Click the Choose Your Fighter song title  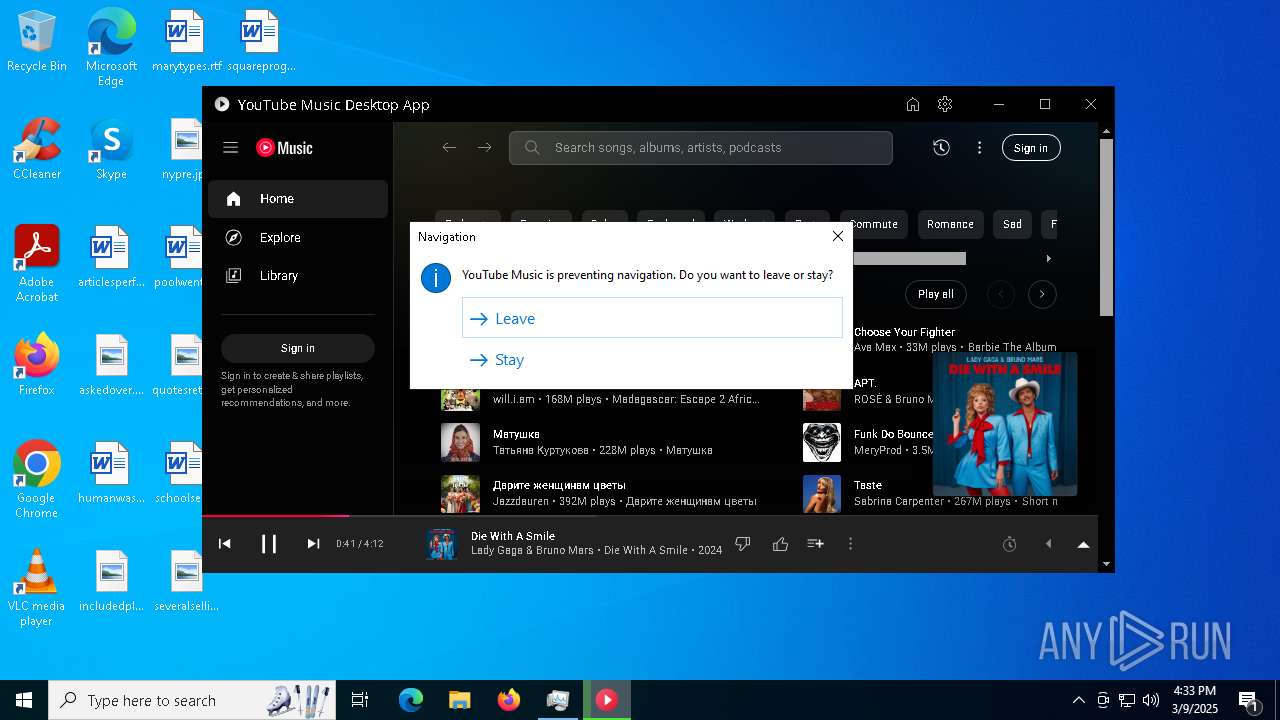[904, 332]
